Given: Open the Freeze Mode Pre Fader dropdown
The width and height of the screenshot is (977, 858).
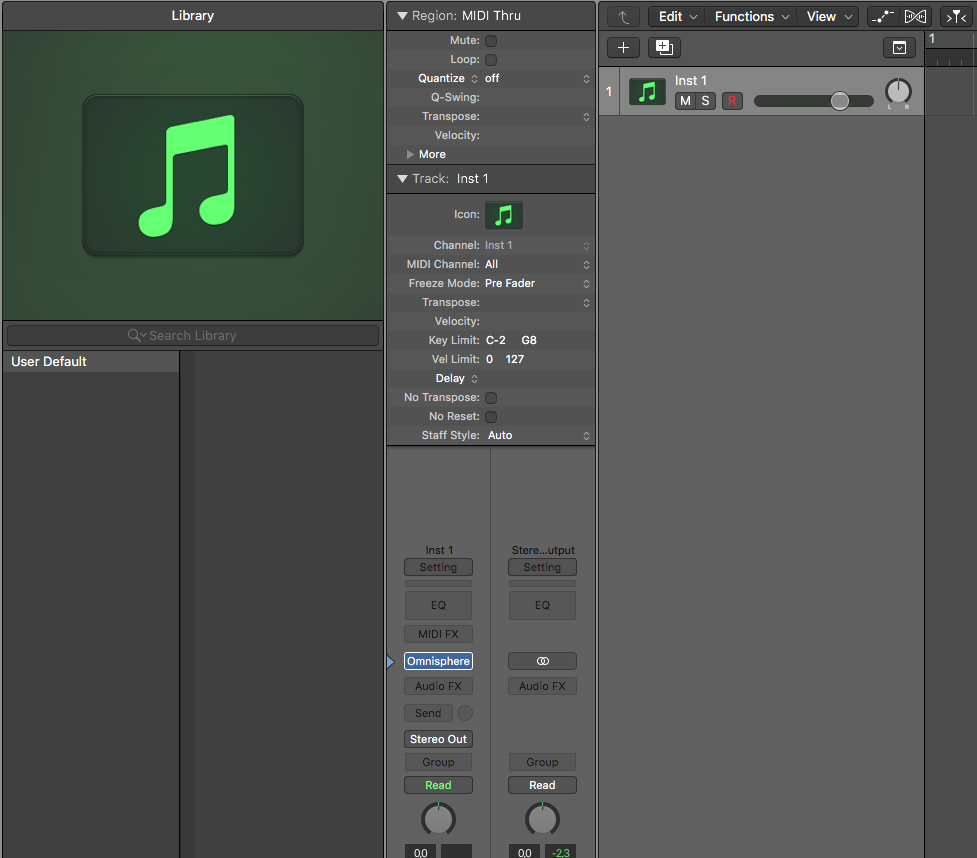Looking at the screenshot, I should (537, 284).
